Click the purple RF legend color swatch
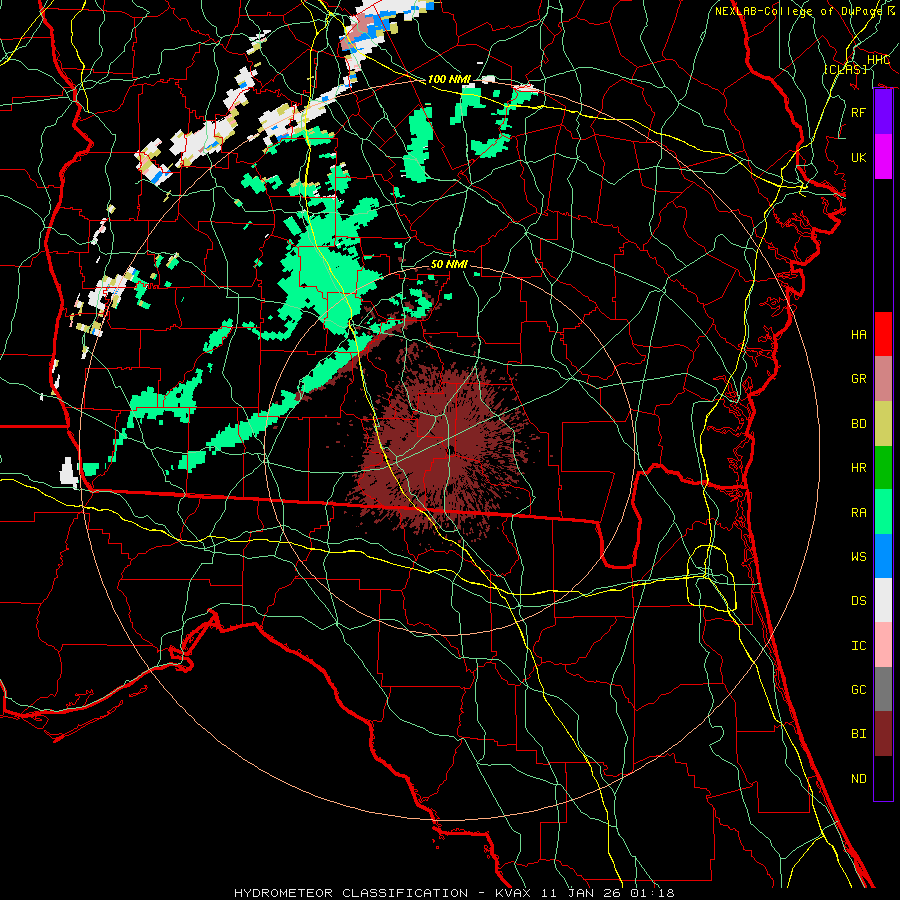The image size is (900, 900). point(883,112)
